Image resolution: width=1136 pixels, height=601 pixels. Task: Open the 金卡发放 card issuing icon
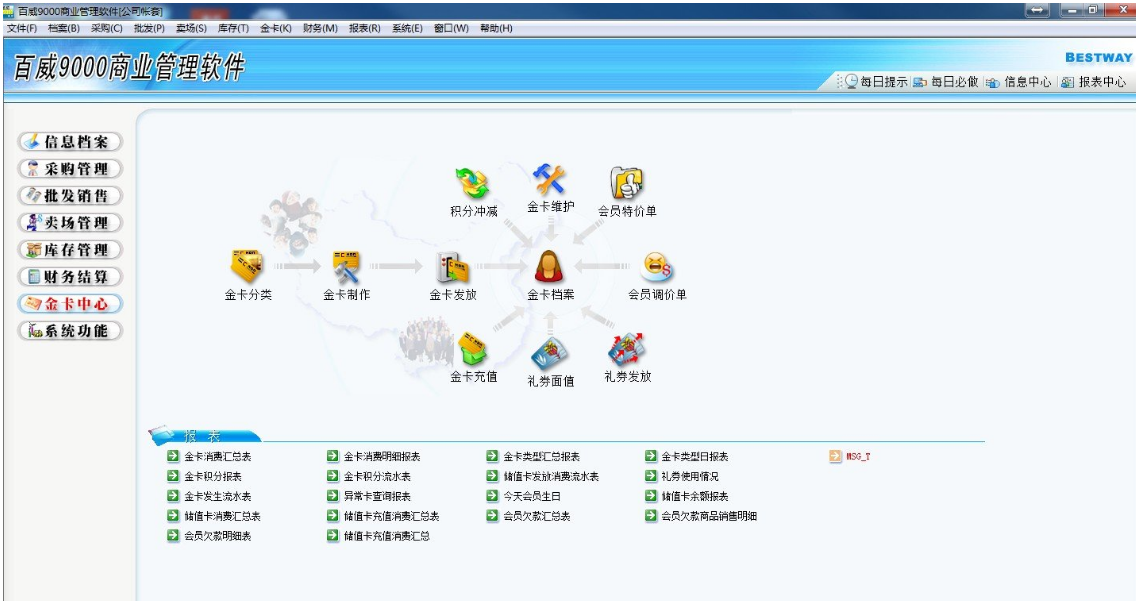[x=453, y=267]
